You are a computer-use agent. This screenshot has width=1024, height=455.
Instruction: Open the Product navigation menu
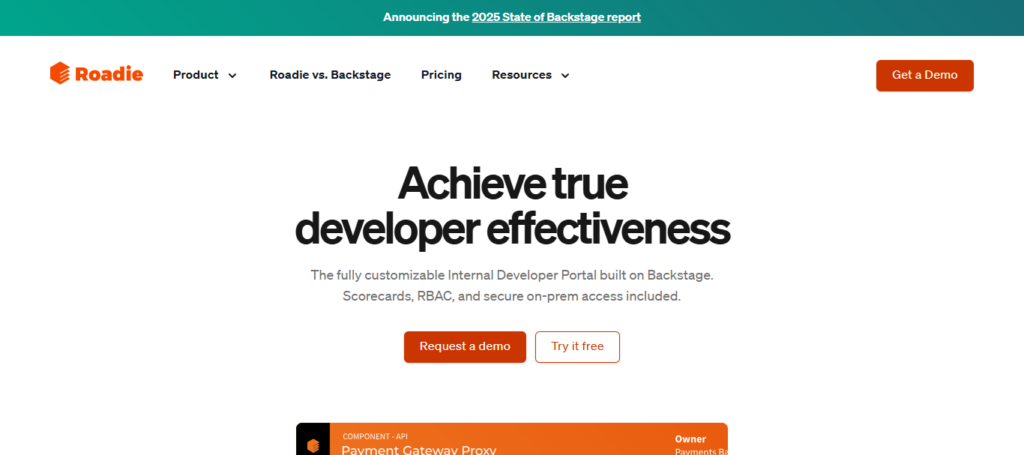196,75
